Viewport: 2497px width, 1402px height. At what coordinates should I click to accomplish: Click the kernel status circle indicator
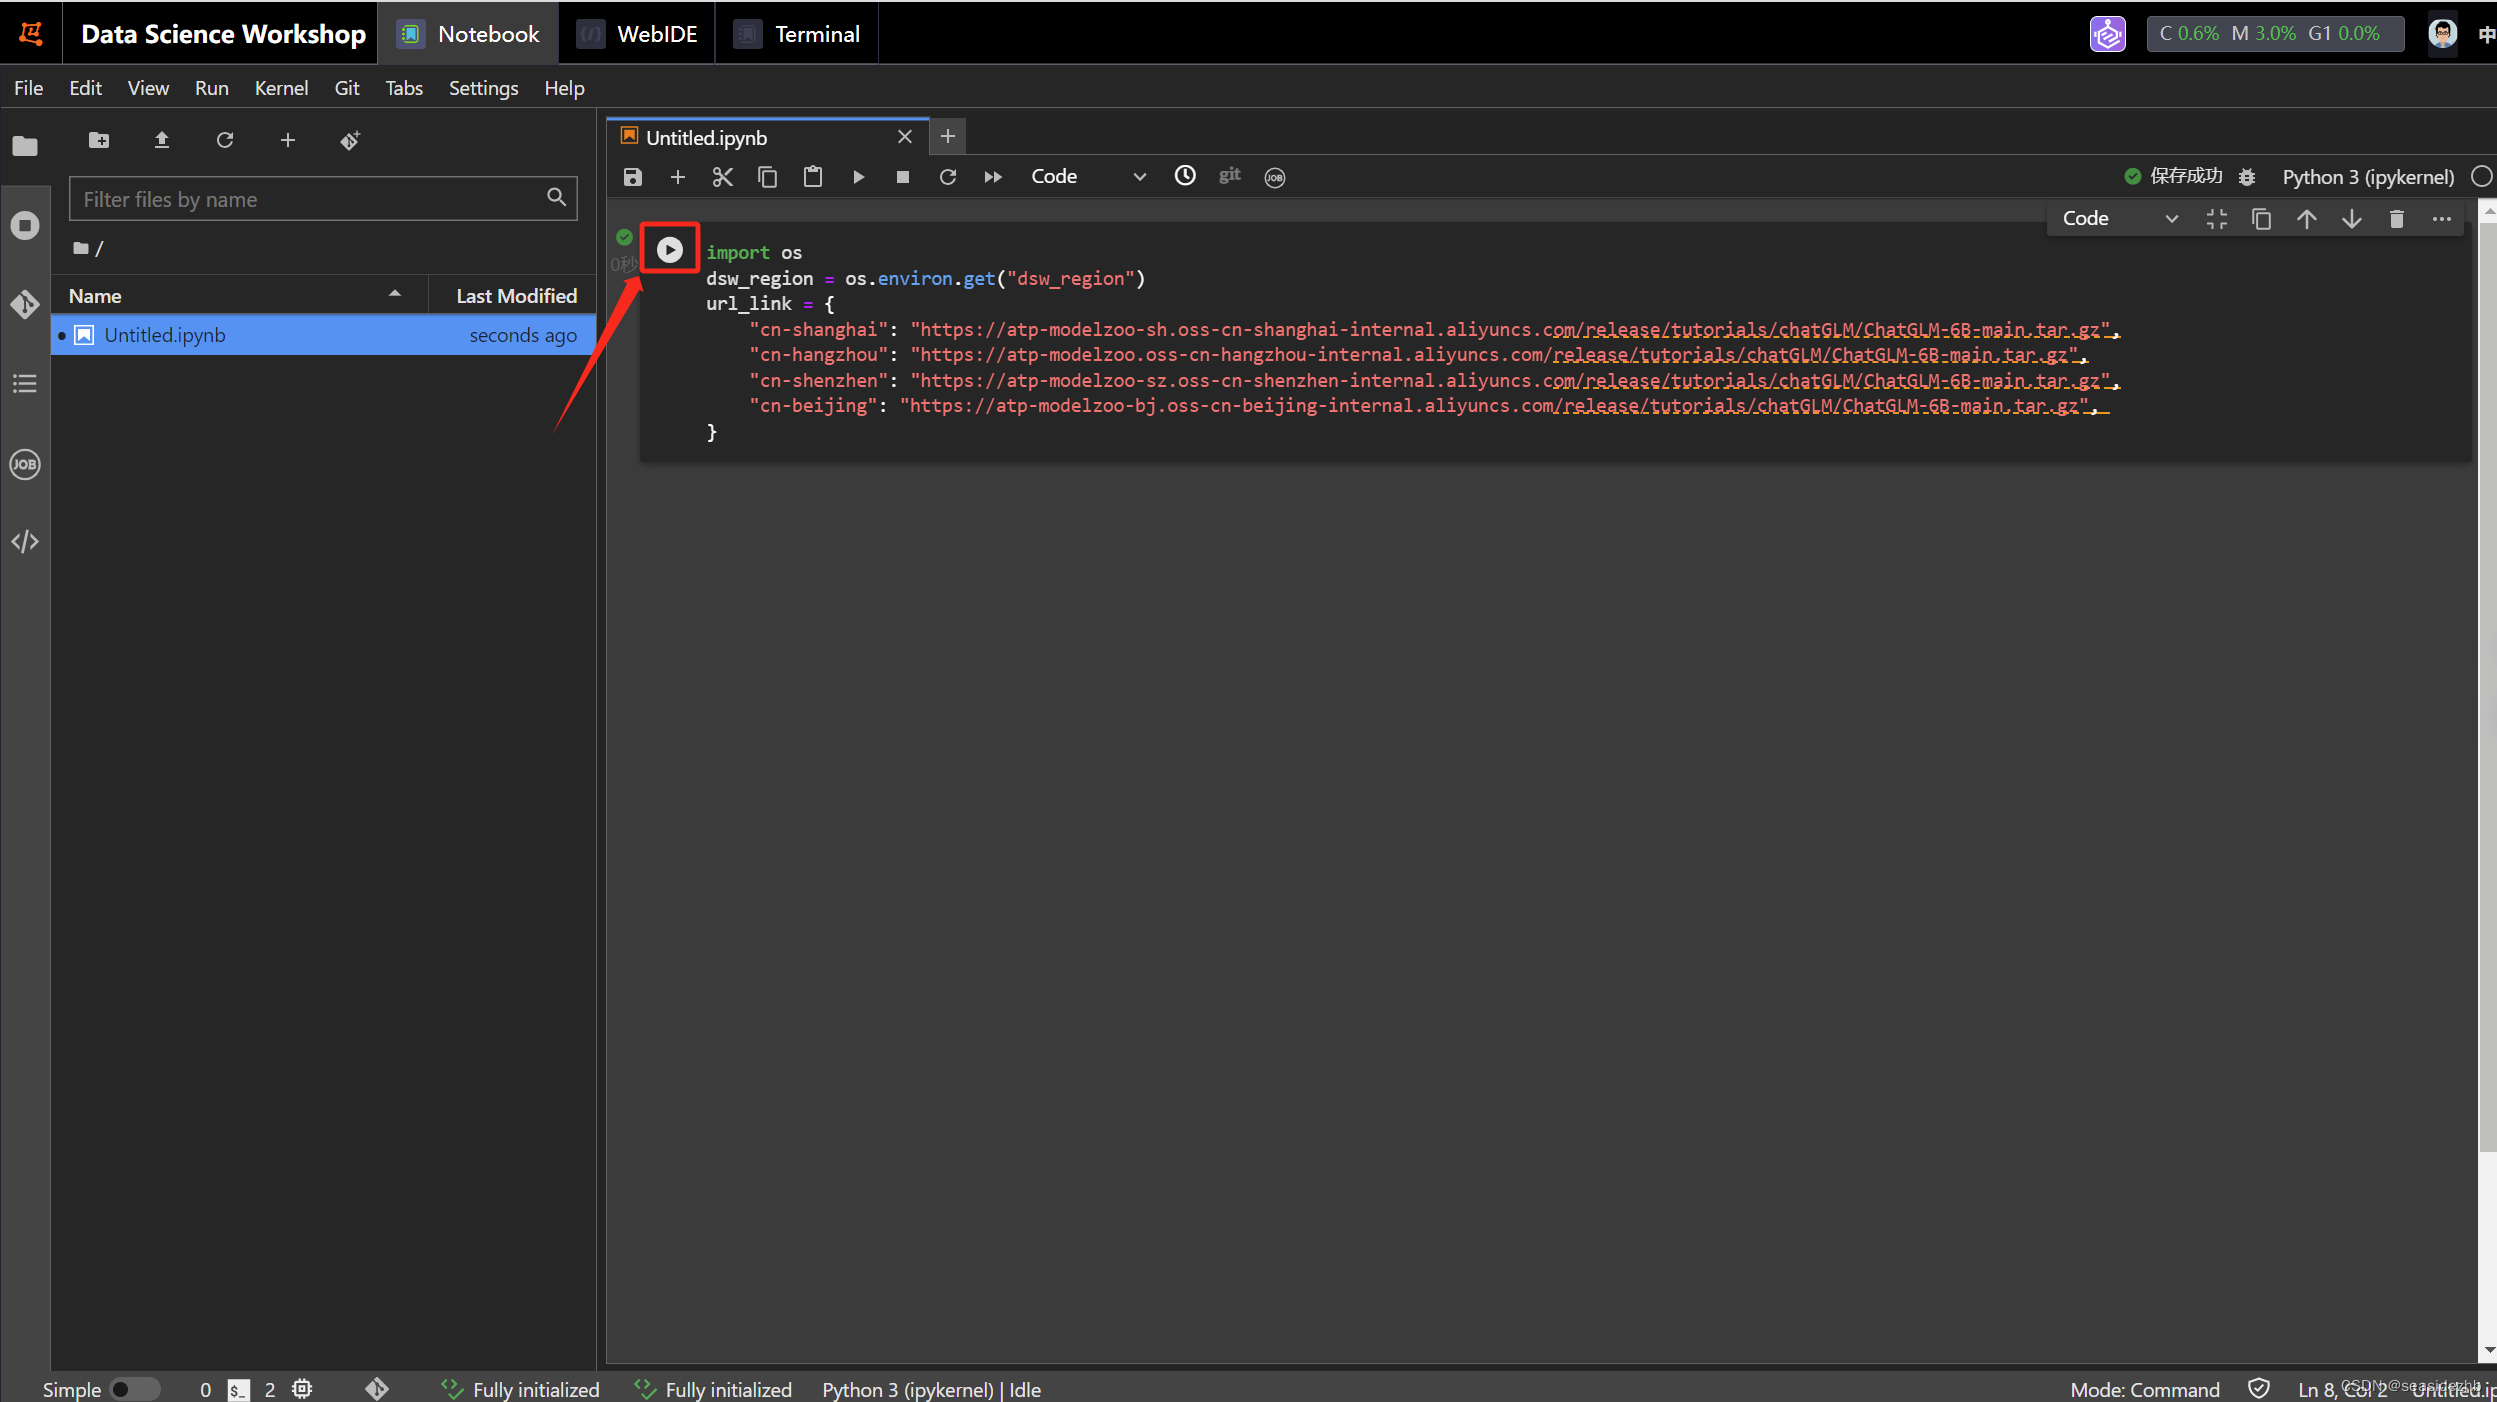[x=2482, y=177]
